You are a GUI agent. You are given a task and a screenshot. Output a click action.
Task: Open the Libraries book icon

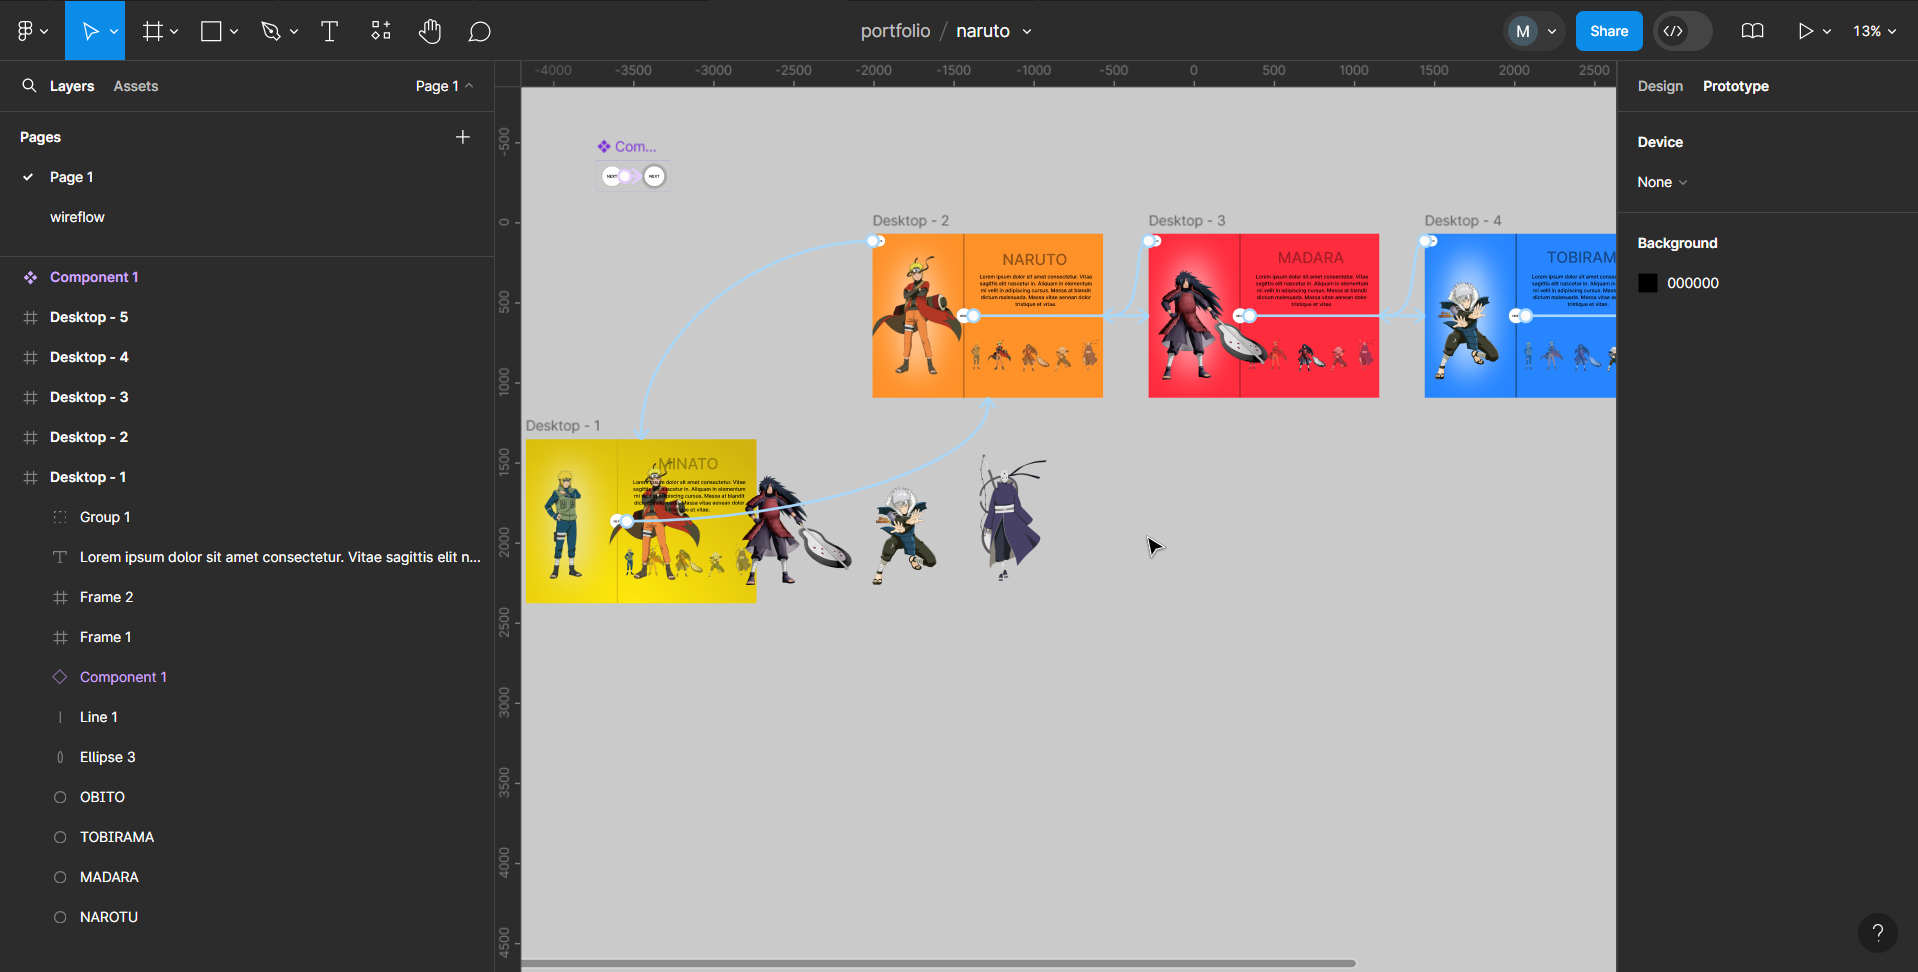click(1752, 31)
